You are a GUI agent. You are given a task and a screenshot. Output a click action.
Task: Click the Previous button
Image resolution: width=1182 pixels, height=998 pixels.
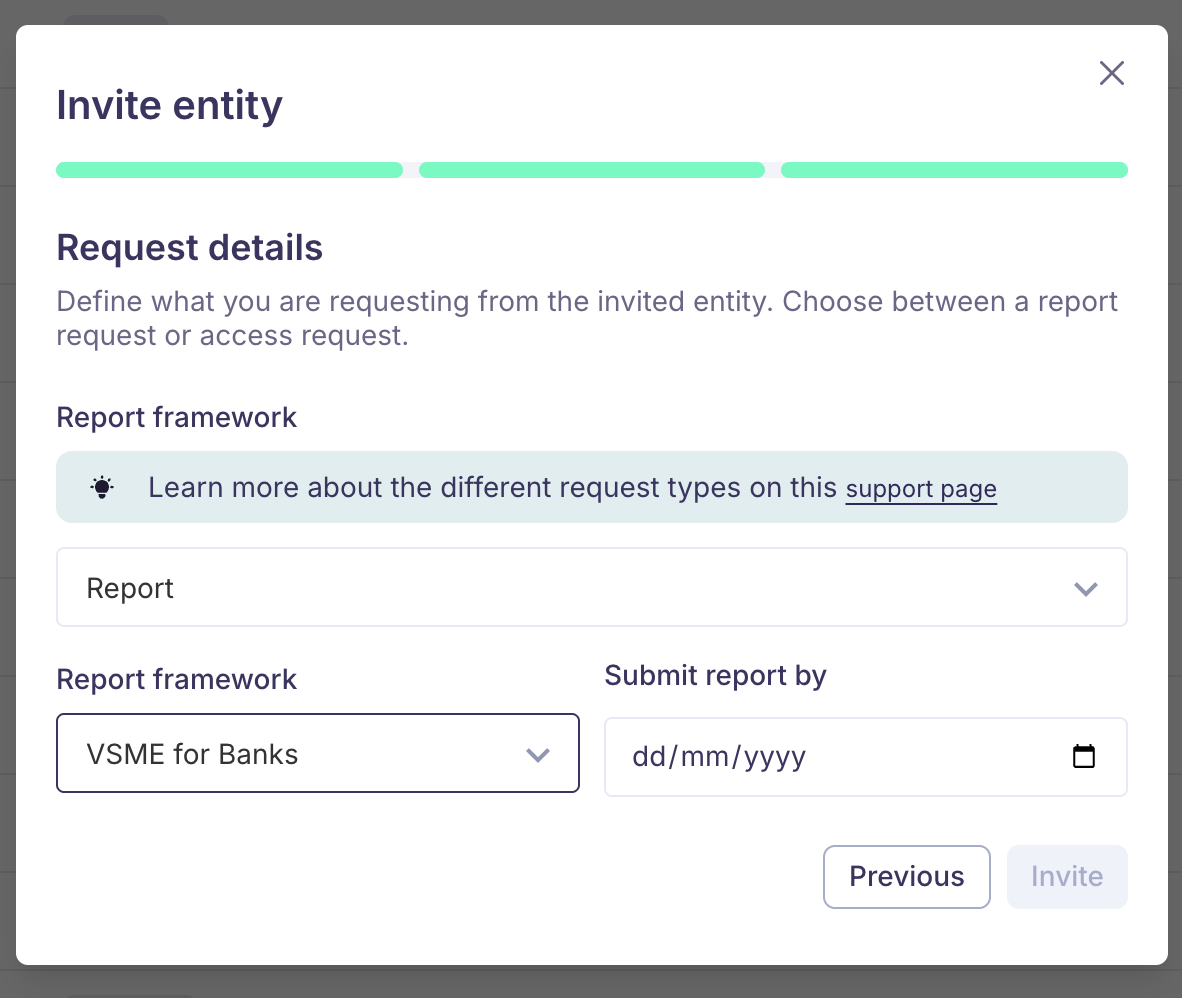tap(906, 877)
